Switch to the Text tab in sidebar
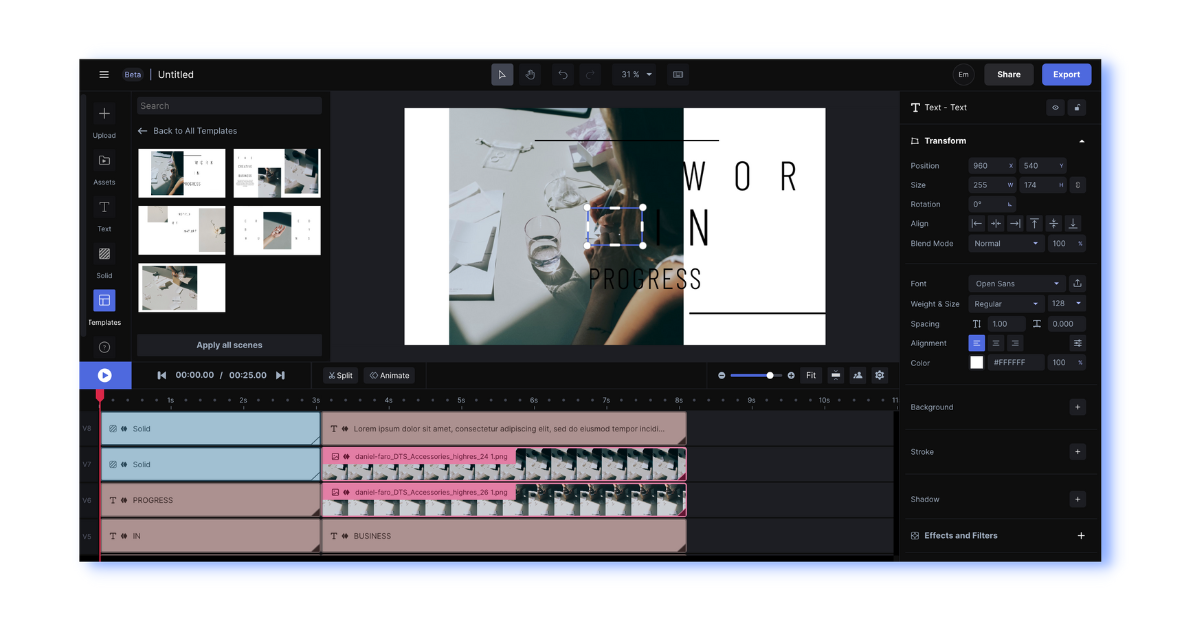This screenshot has height=630, width=1200. [104, 214]
